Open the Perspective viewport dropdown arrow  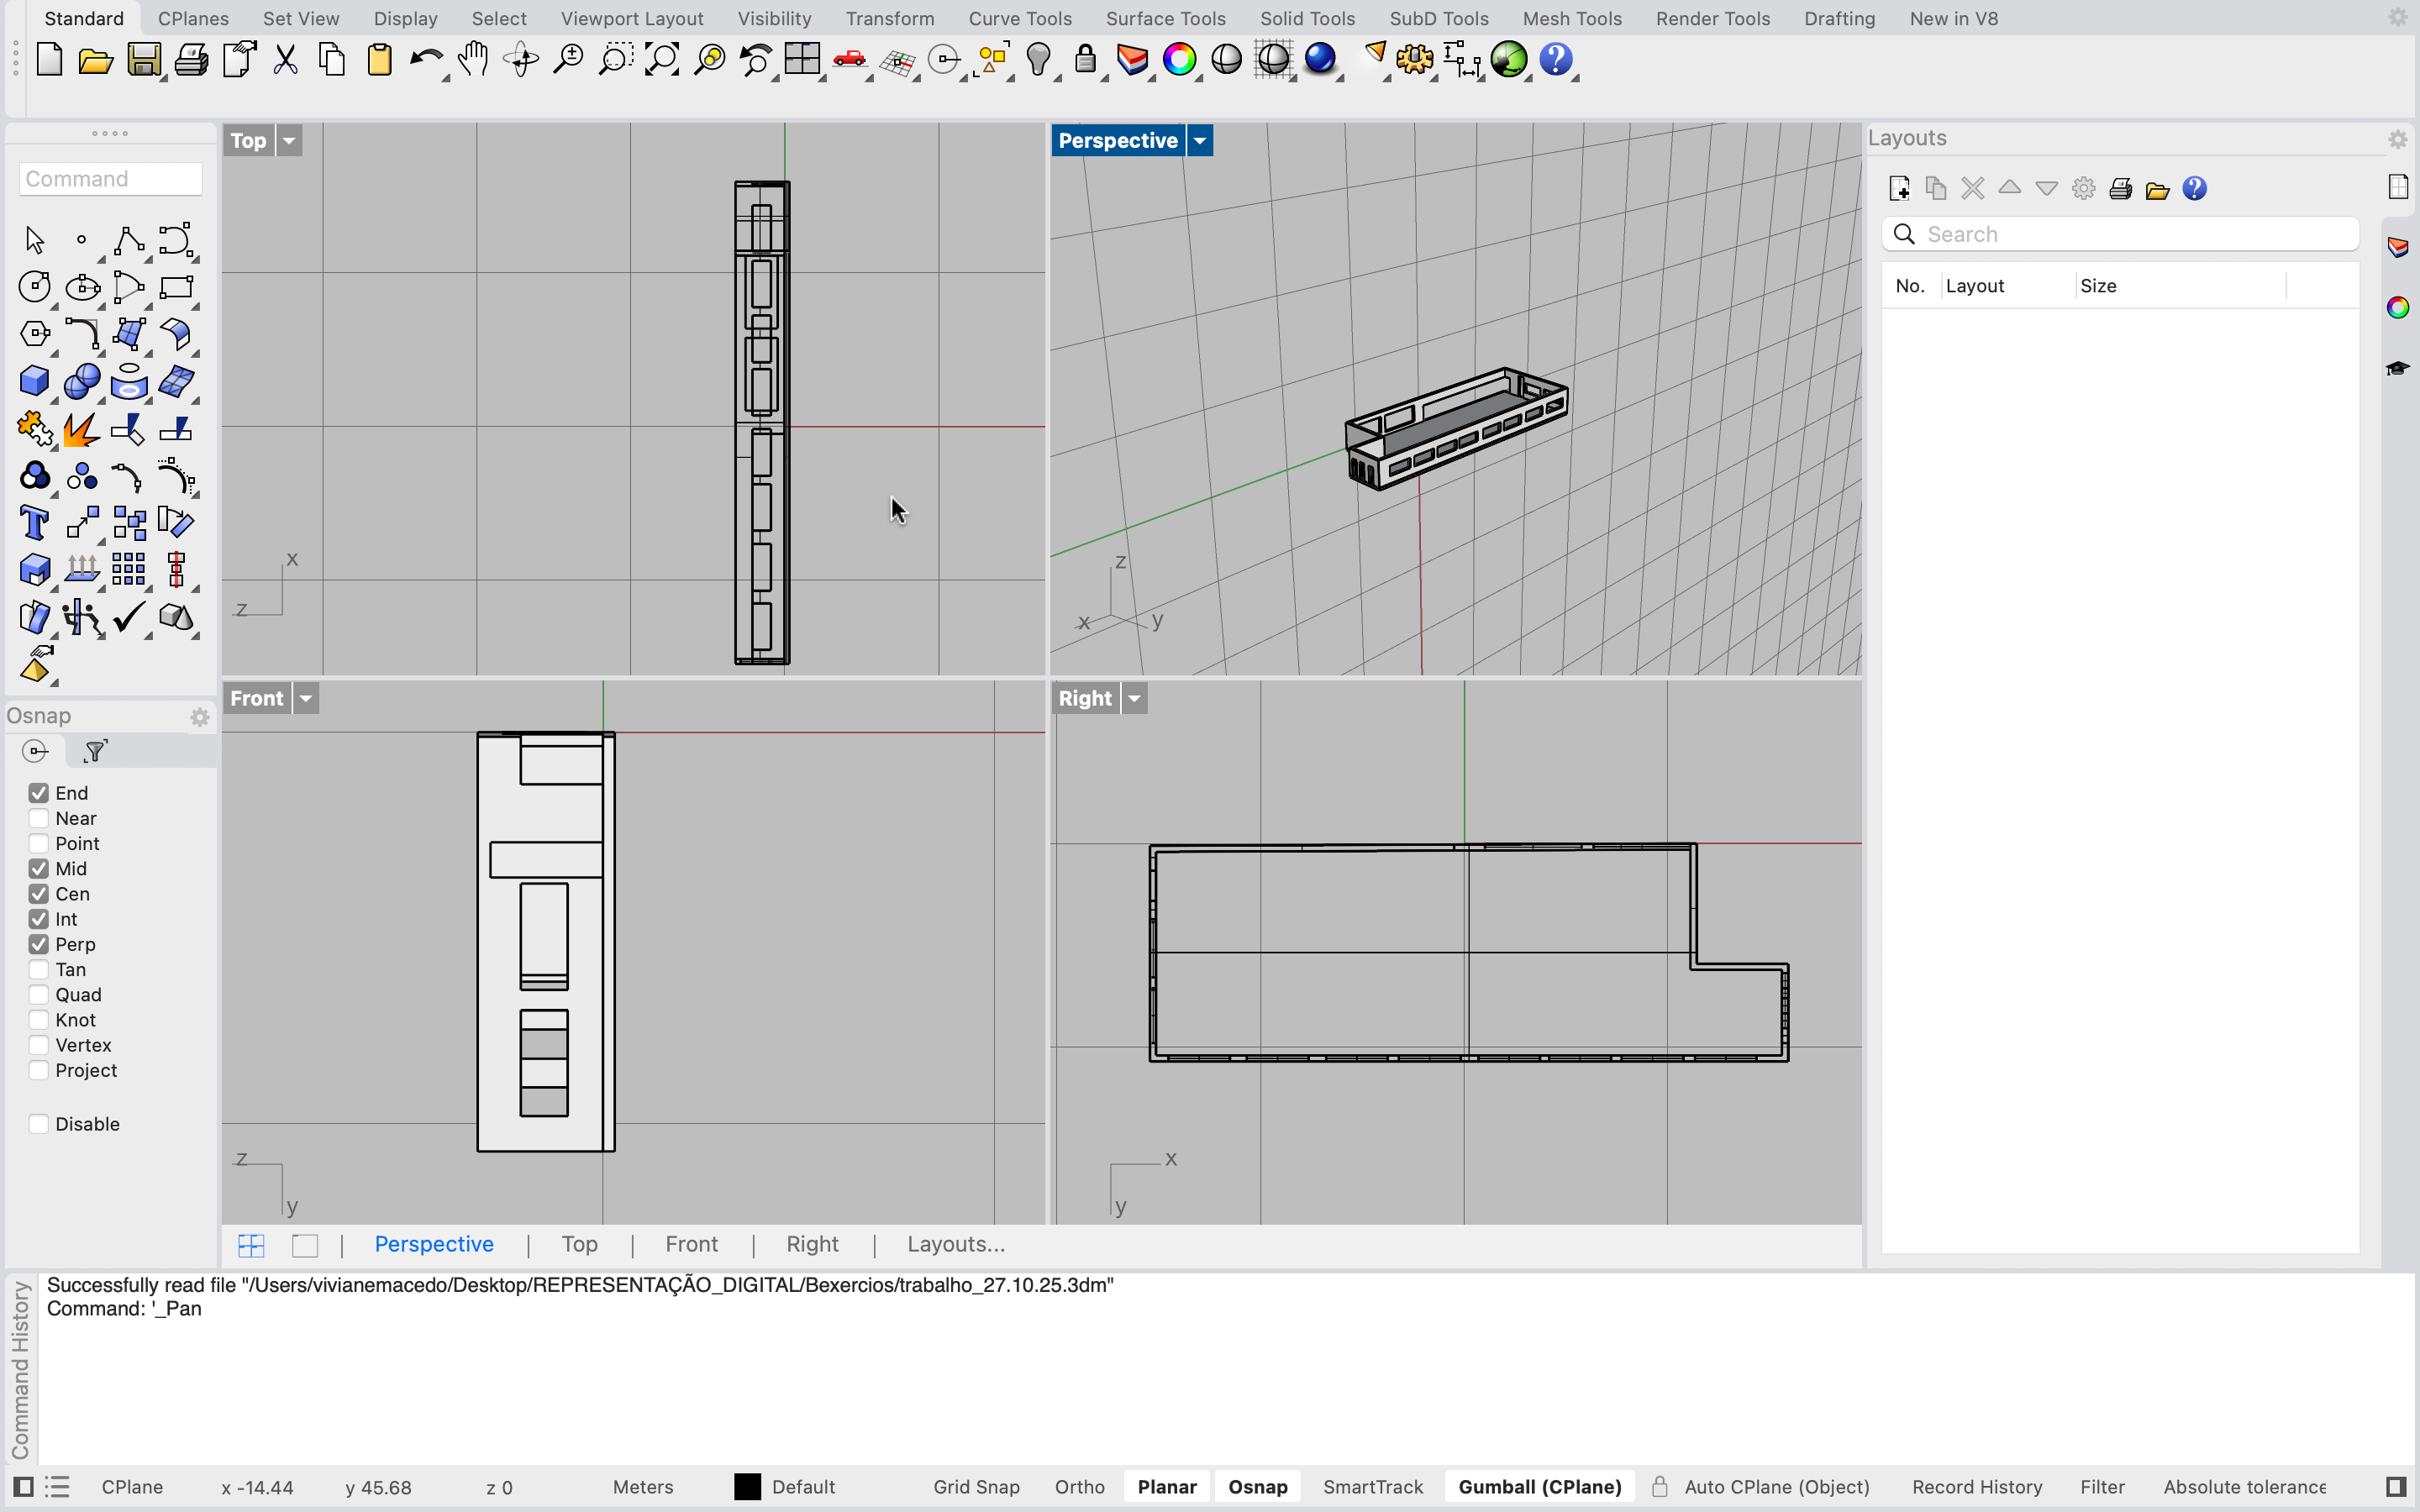coord(1200,141)
